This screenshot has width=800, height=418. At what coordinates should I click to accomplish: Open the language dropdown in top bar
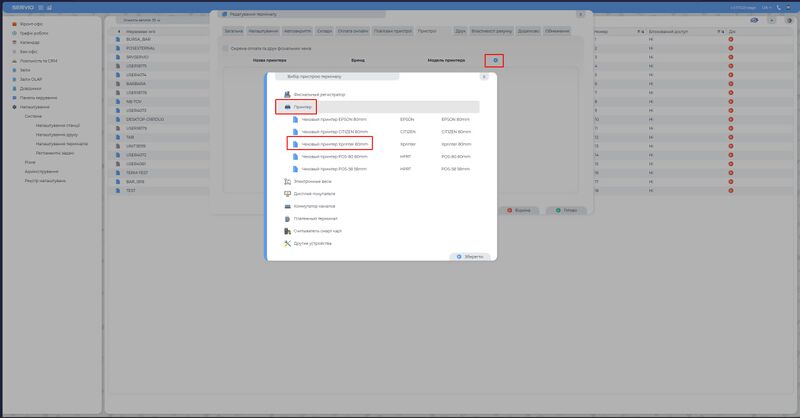point(765,7)
